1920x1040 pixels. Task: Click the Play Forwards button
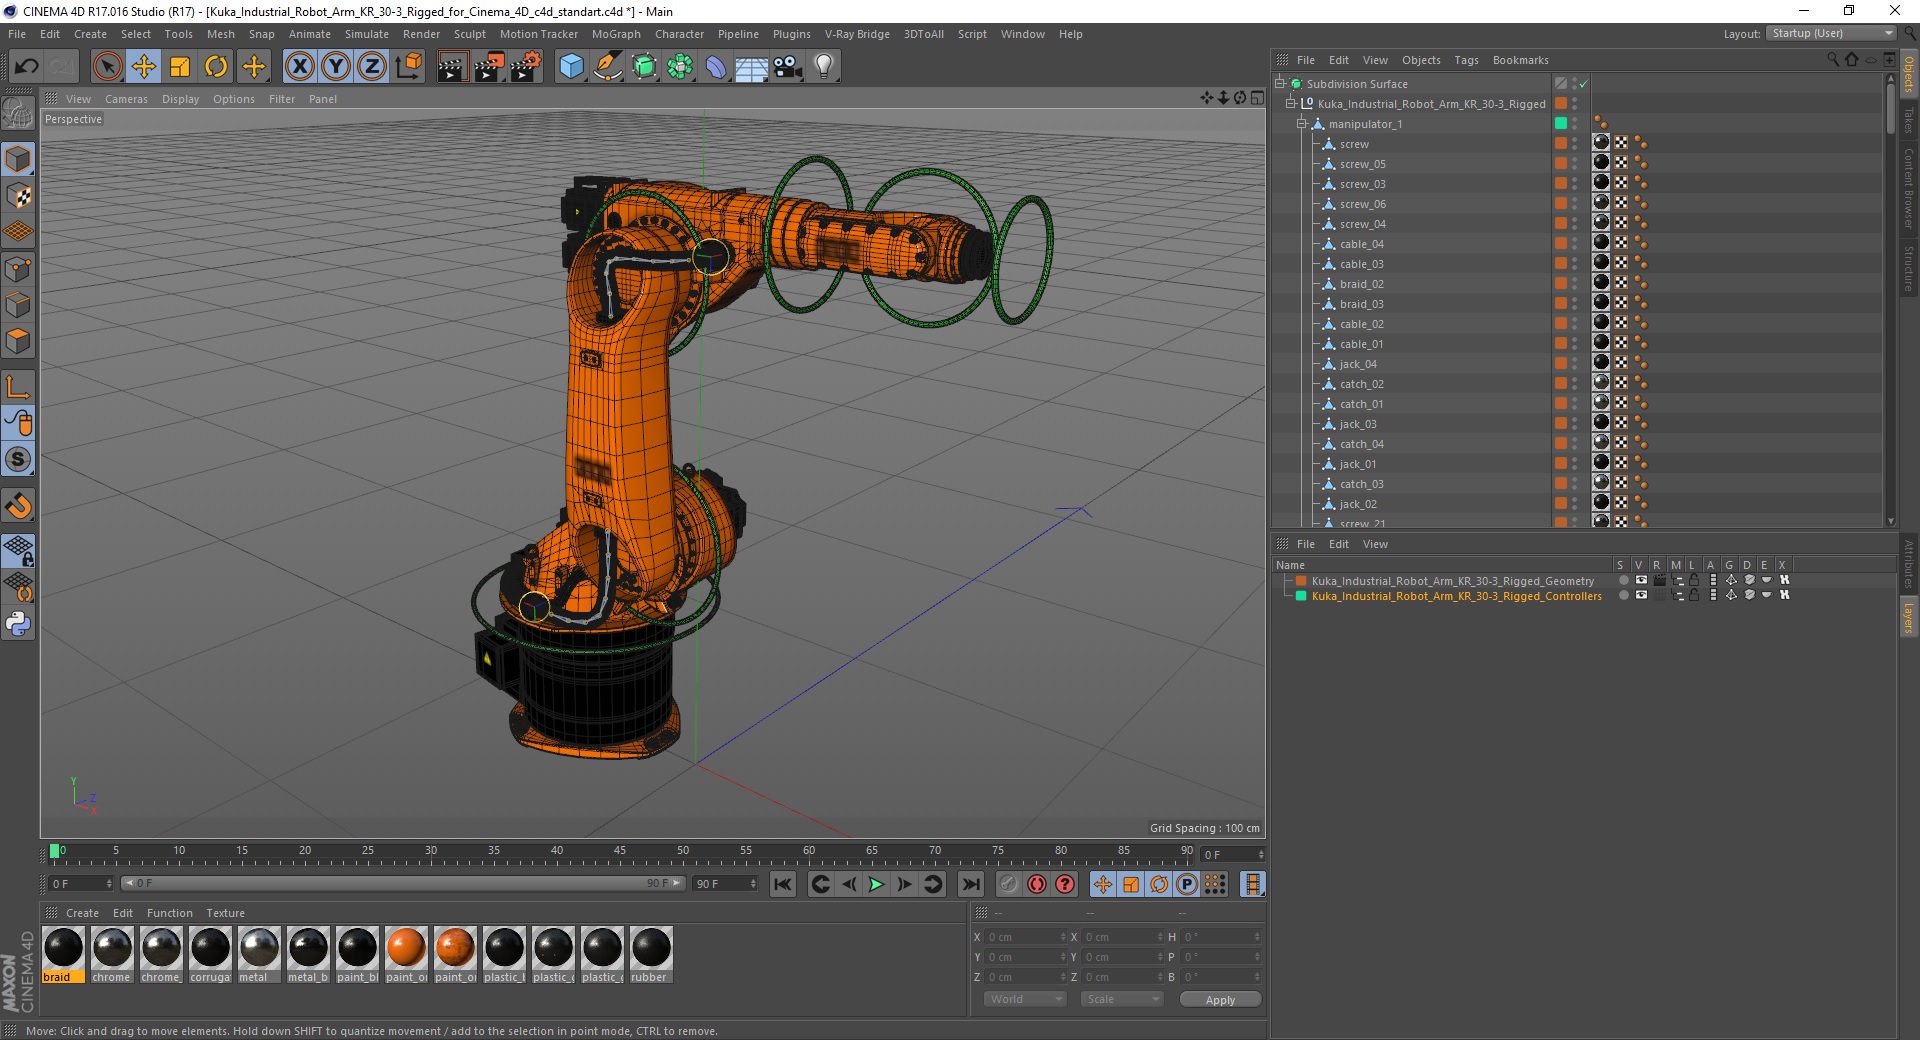pyautogui.click(x=876, y=884)
